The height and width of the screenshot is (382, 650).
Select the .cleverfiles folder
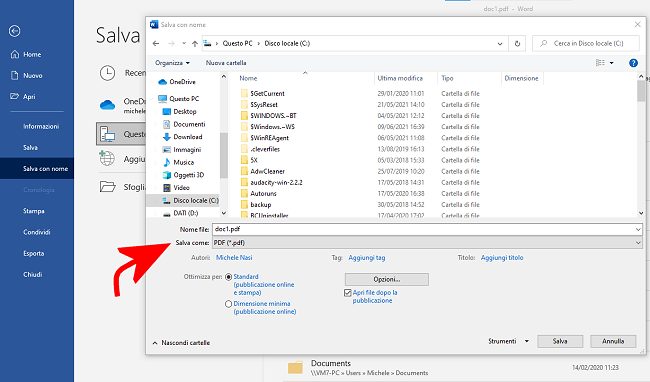[265, 149]
